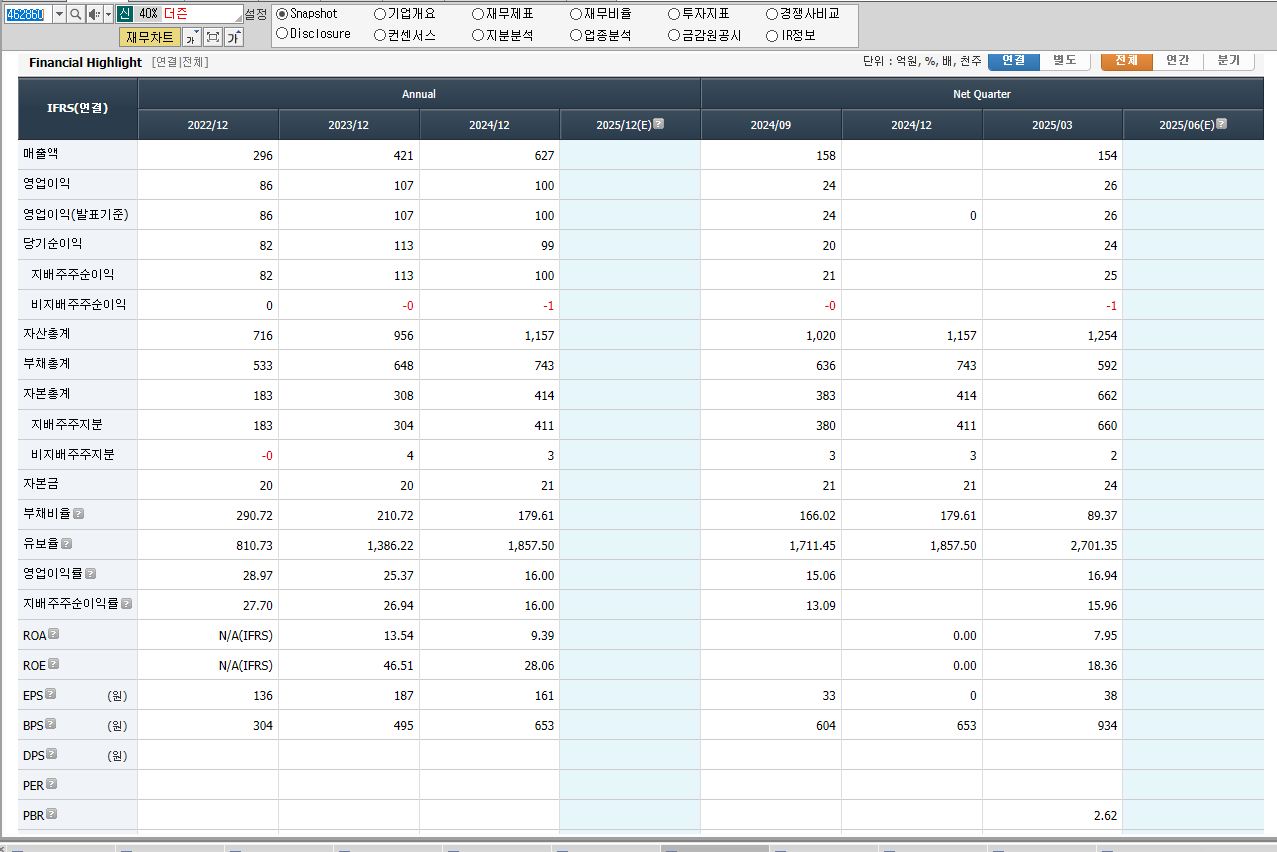Select the 재무제표 radio button

(478, 14)
